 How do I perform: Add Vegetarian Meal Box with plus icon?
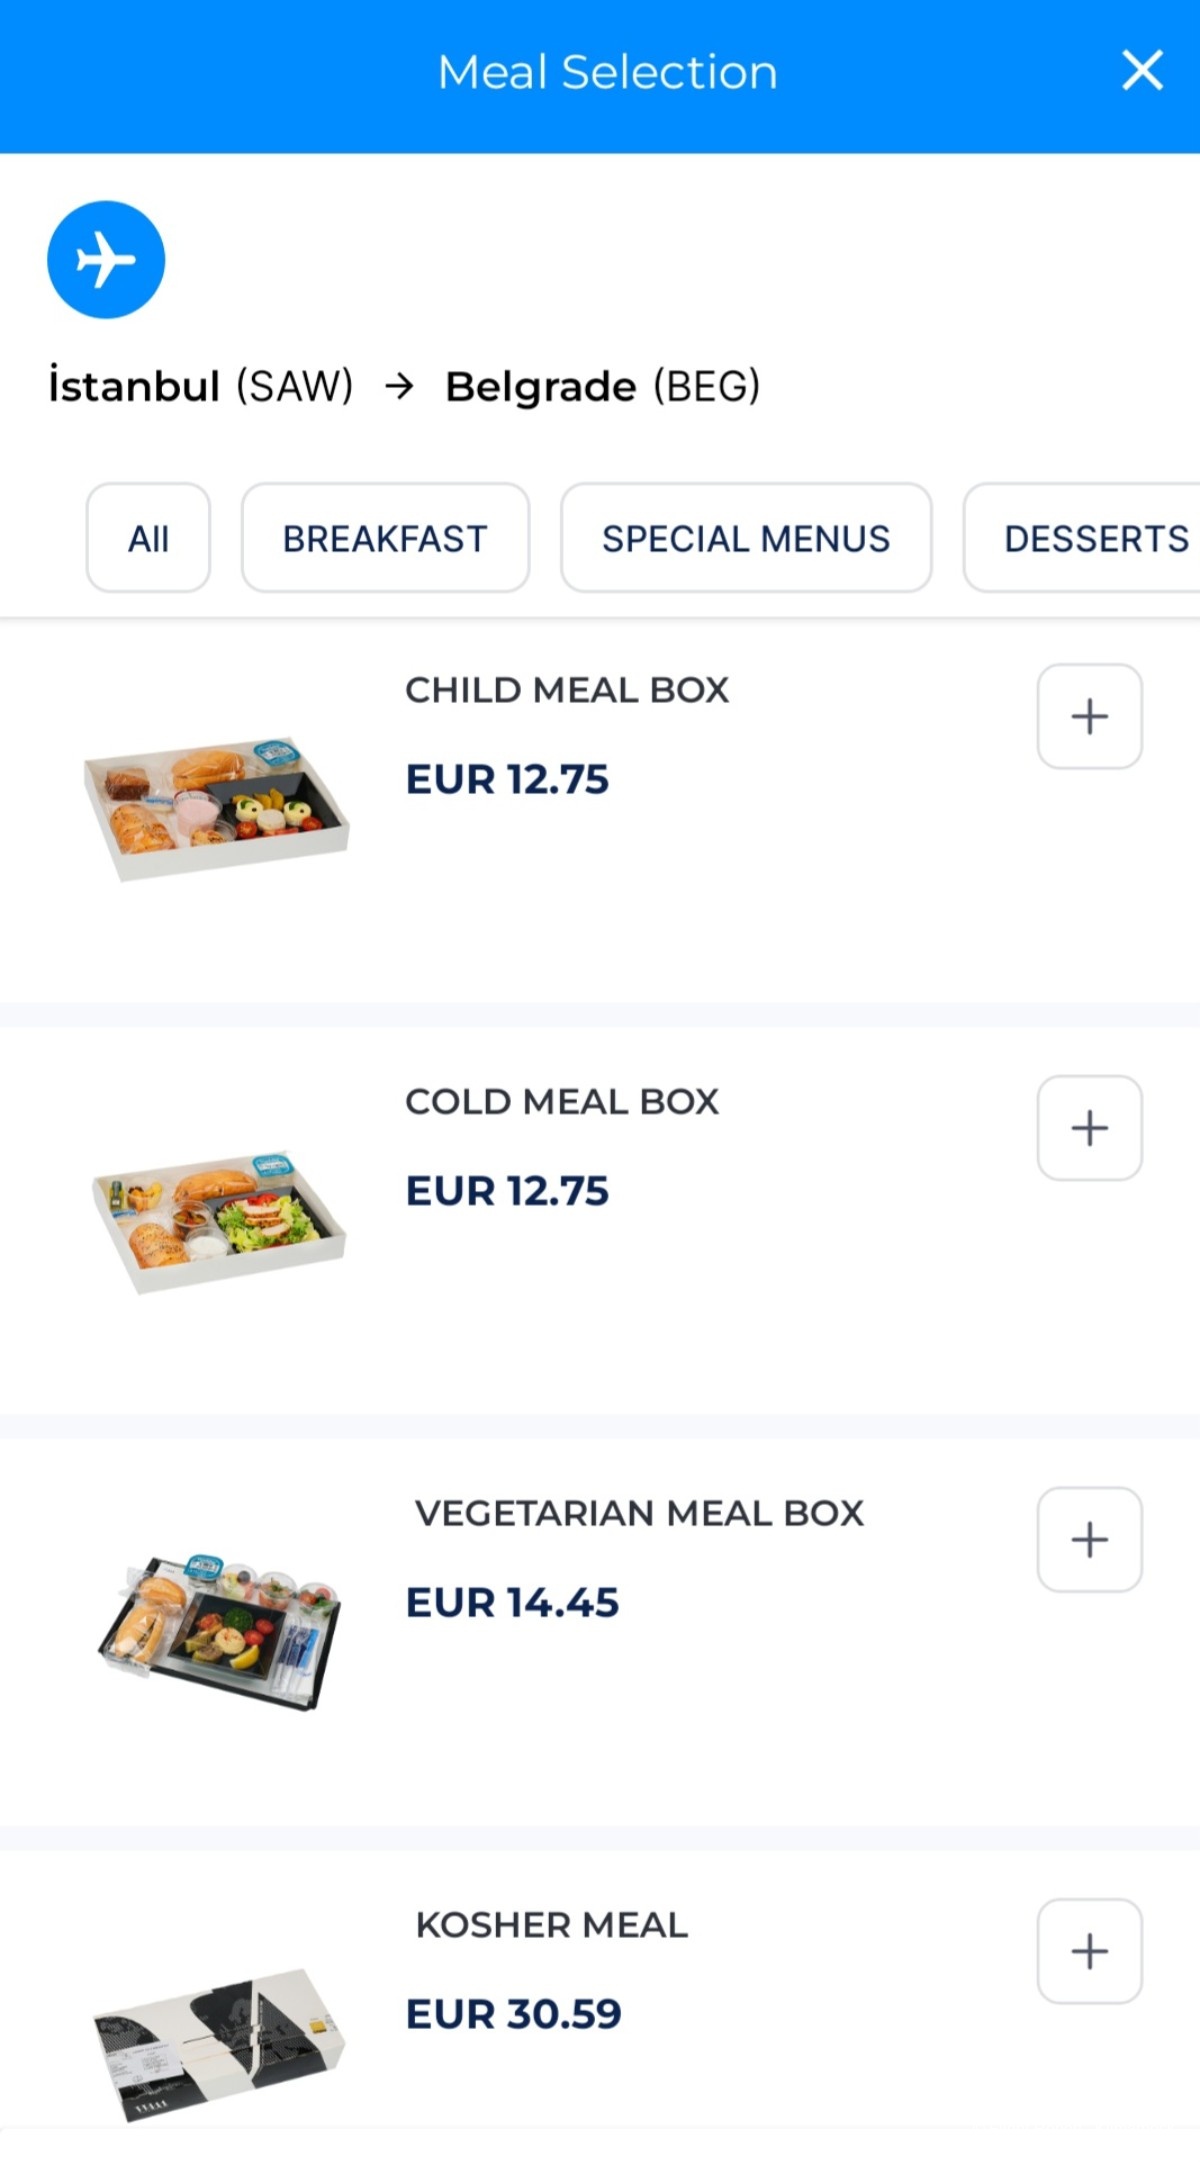[x=1089, y=1539]
